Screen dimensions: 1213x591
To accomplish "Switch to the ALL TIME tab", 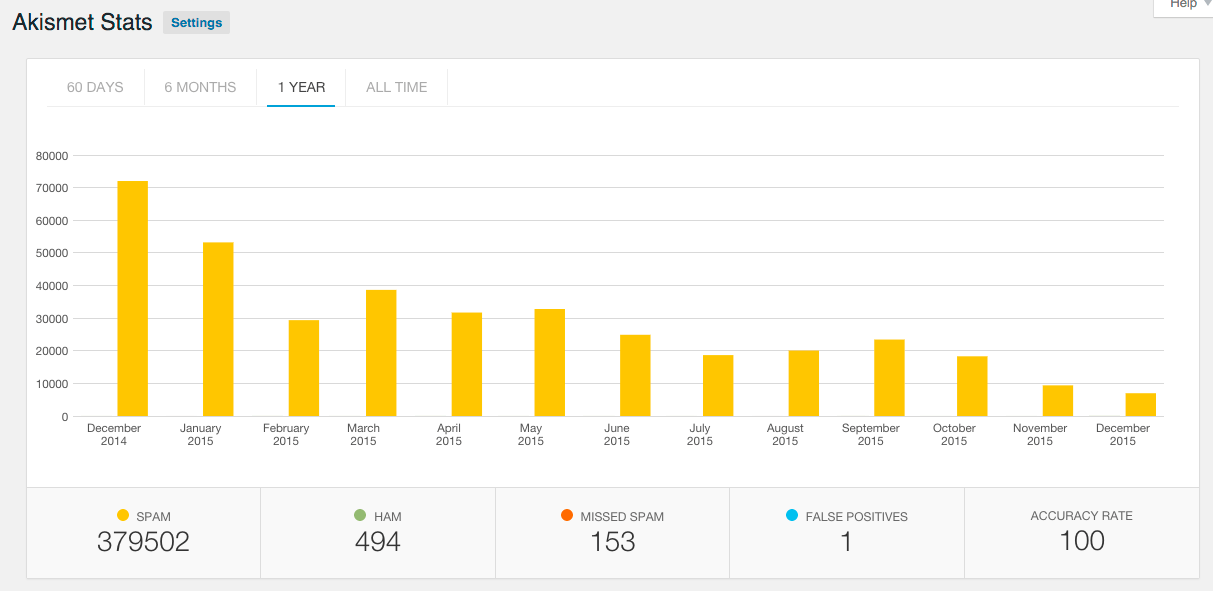I will click(396, 87).
